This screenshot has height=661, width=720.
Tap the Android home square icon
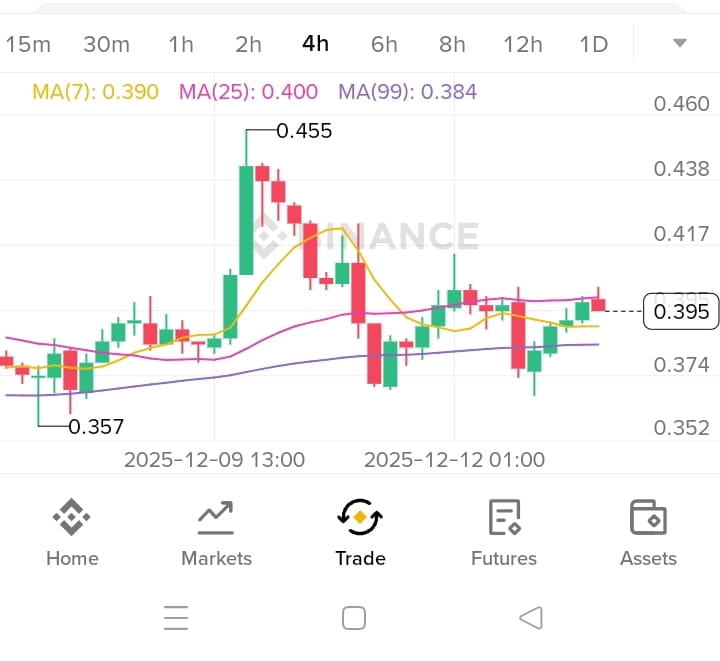click(354, 618)
